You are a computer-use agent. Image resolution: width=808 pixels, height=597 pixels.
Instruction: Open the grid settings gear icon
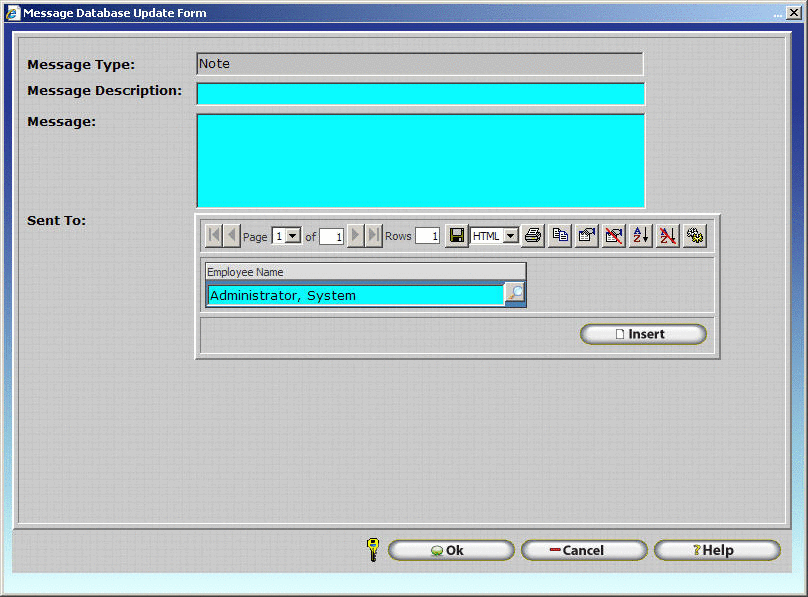point(694,236)
